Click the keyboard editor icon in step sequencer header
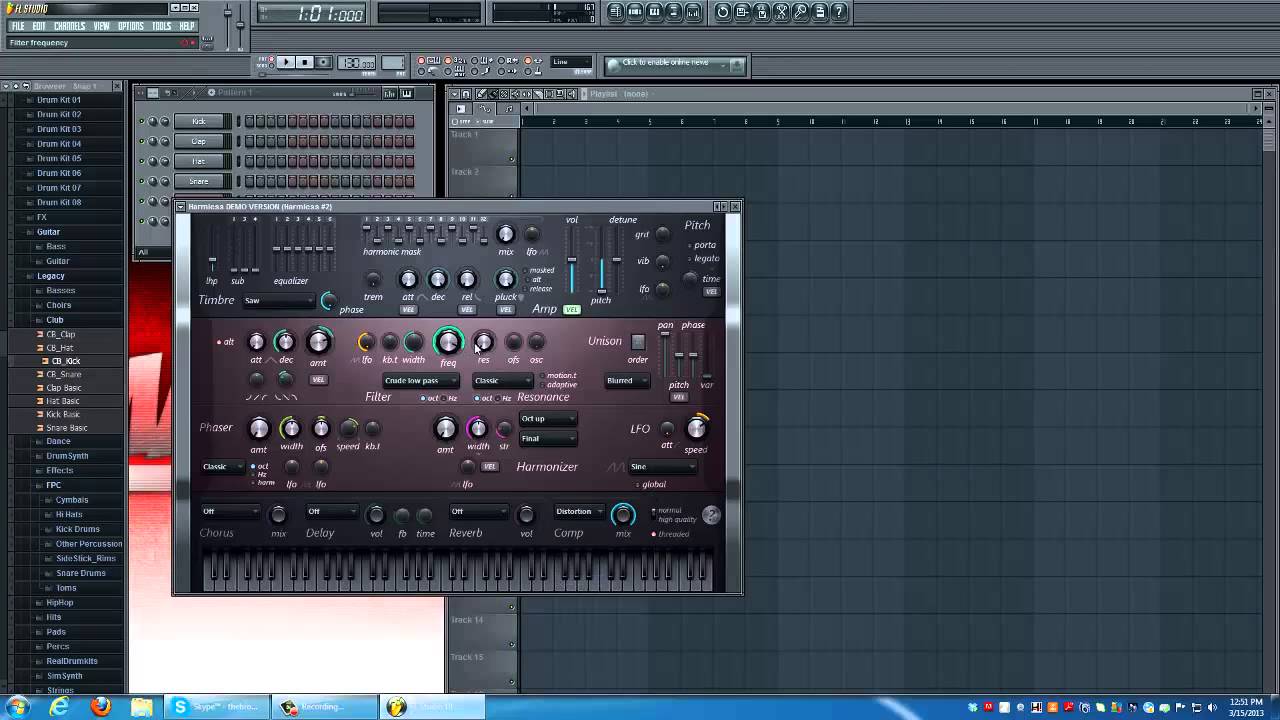 coord(406,93)
